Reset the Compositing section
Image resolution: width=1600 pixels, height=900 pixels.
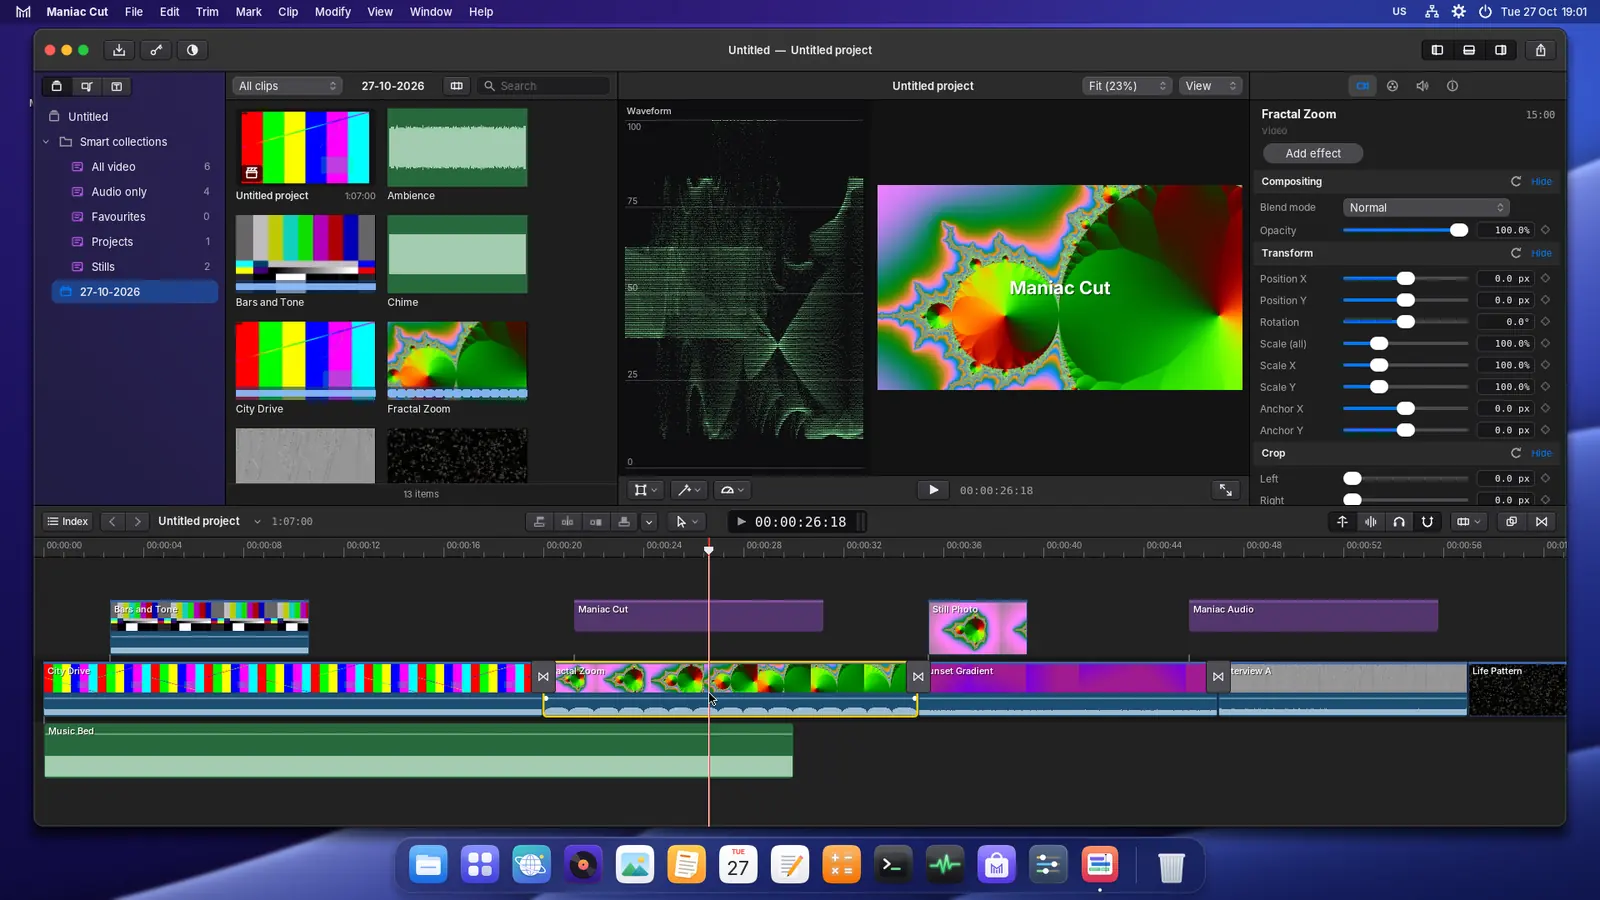[1516, 182]
